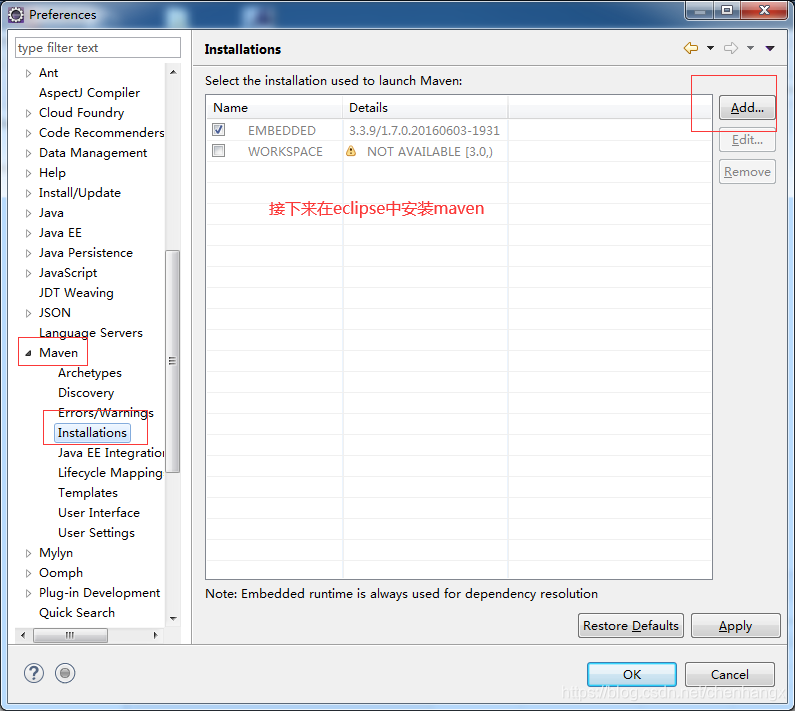
Task: Expand the JavaScript node
Action: (x=28, y=273)
